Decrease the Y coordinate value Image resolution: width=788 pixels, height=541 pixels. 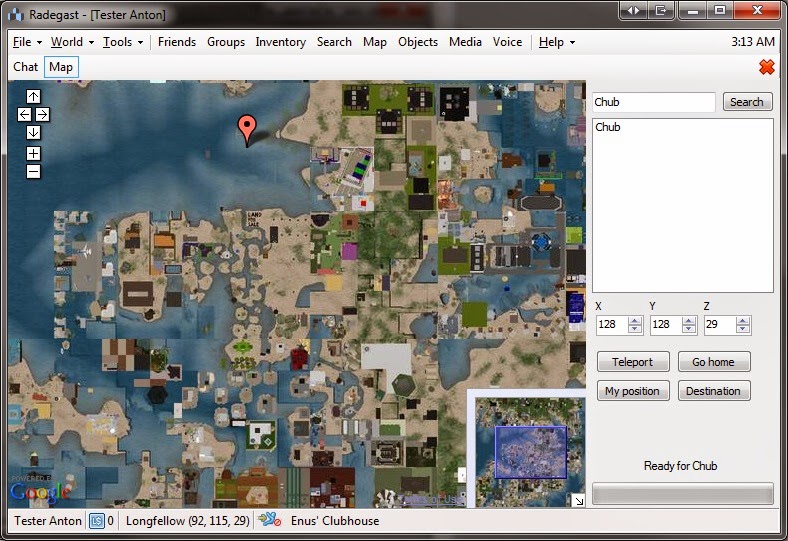pyautogui.click(x=689, y=329)
